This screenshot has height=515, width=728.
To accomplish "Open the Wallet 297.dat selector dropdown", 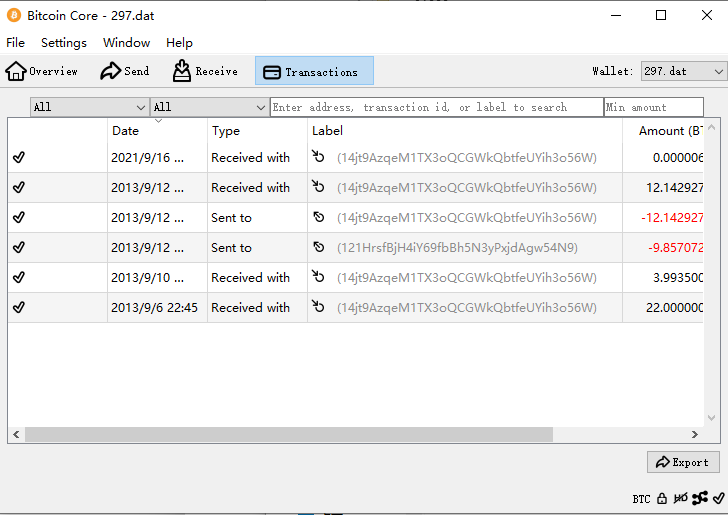I will 683,71.
